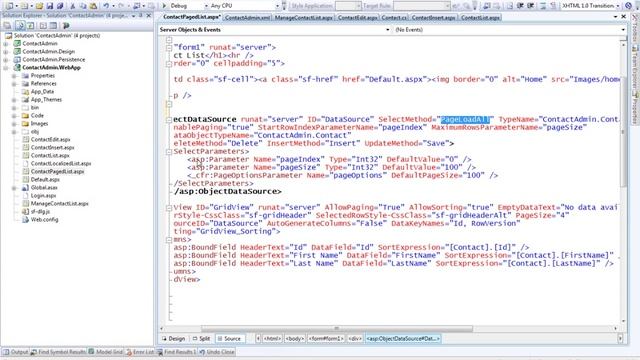Image resolution: width=640 pixels, height=360 pixels.
Task: Expand the References folder node
Action: (x=14, y=84)
